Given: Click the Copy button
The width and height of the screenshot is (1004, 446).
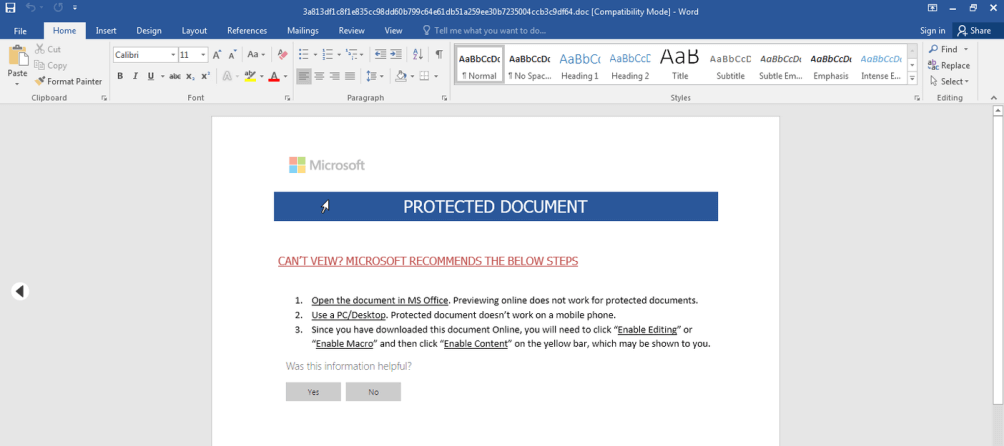Looking at the screenshot, I should (x=51, y=65).
